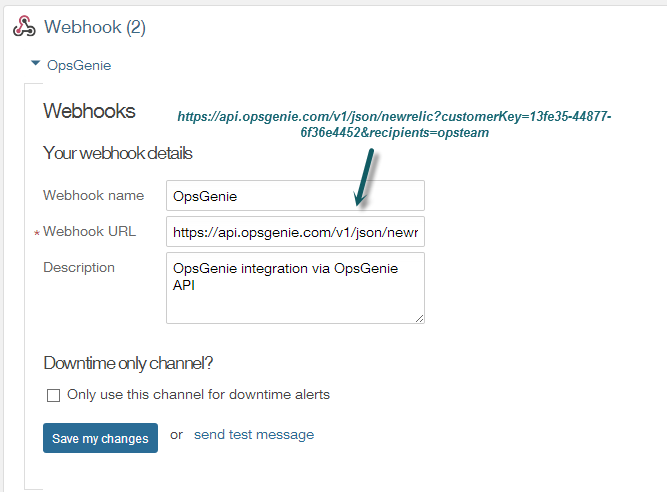The width and height of the screenshot is (667, 492).
Task: Click the Description resize handle corner
Action: [419, 319]
